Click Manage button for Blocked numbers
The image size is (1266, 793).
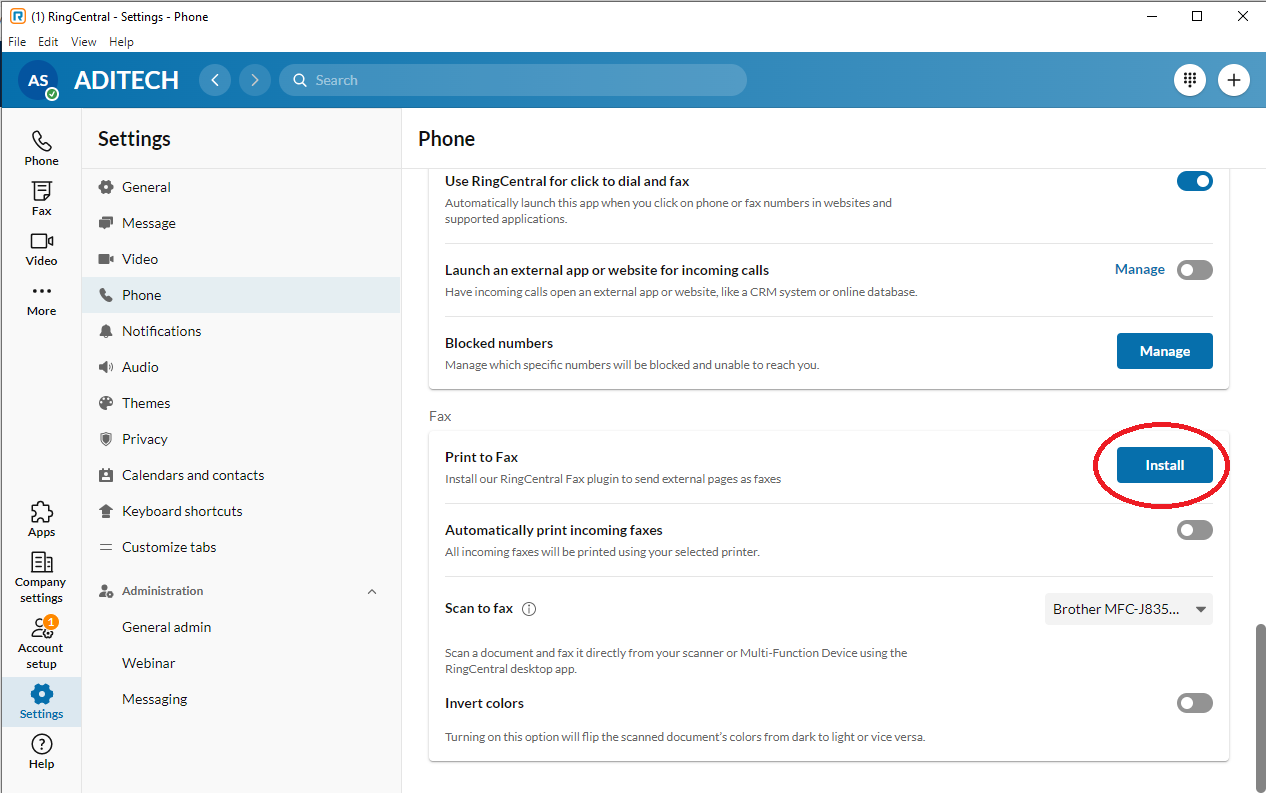tap(1164, 351)
